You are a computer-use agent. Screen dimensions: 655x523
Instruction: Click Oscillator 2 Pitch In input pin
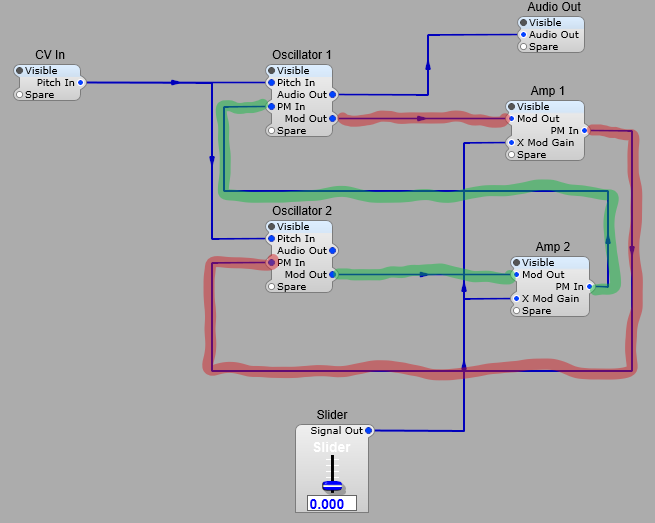(x=271, y=239)
